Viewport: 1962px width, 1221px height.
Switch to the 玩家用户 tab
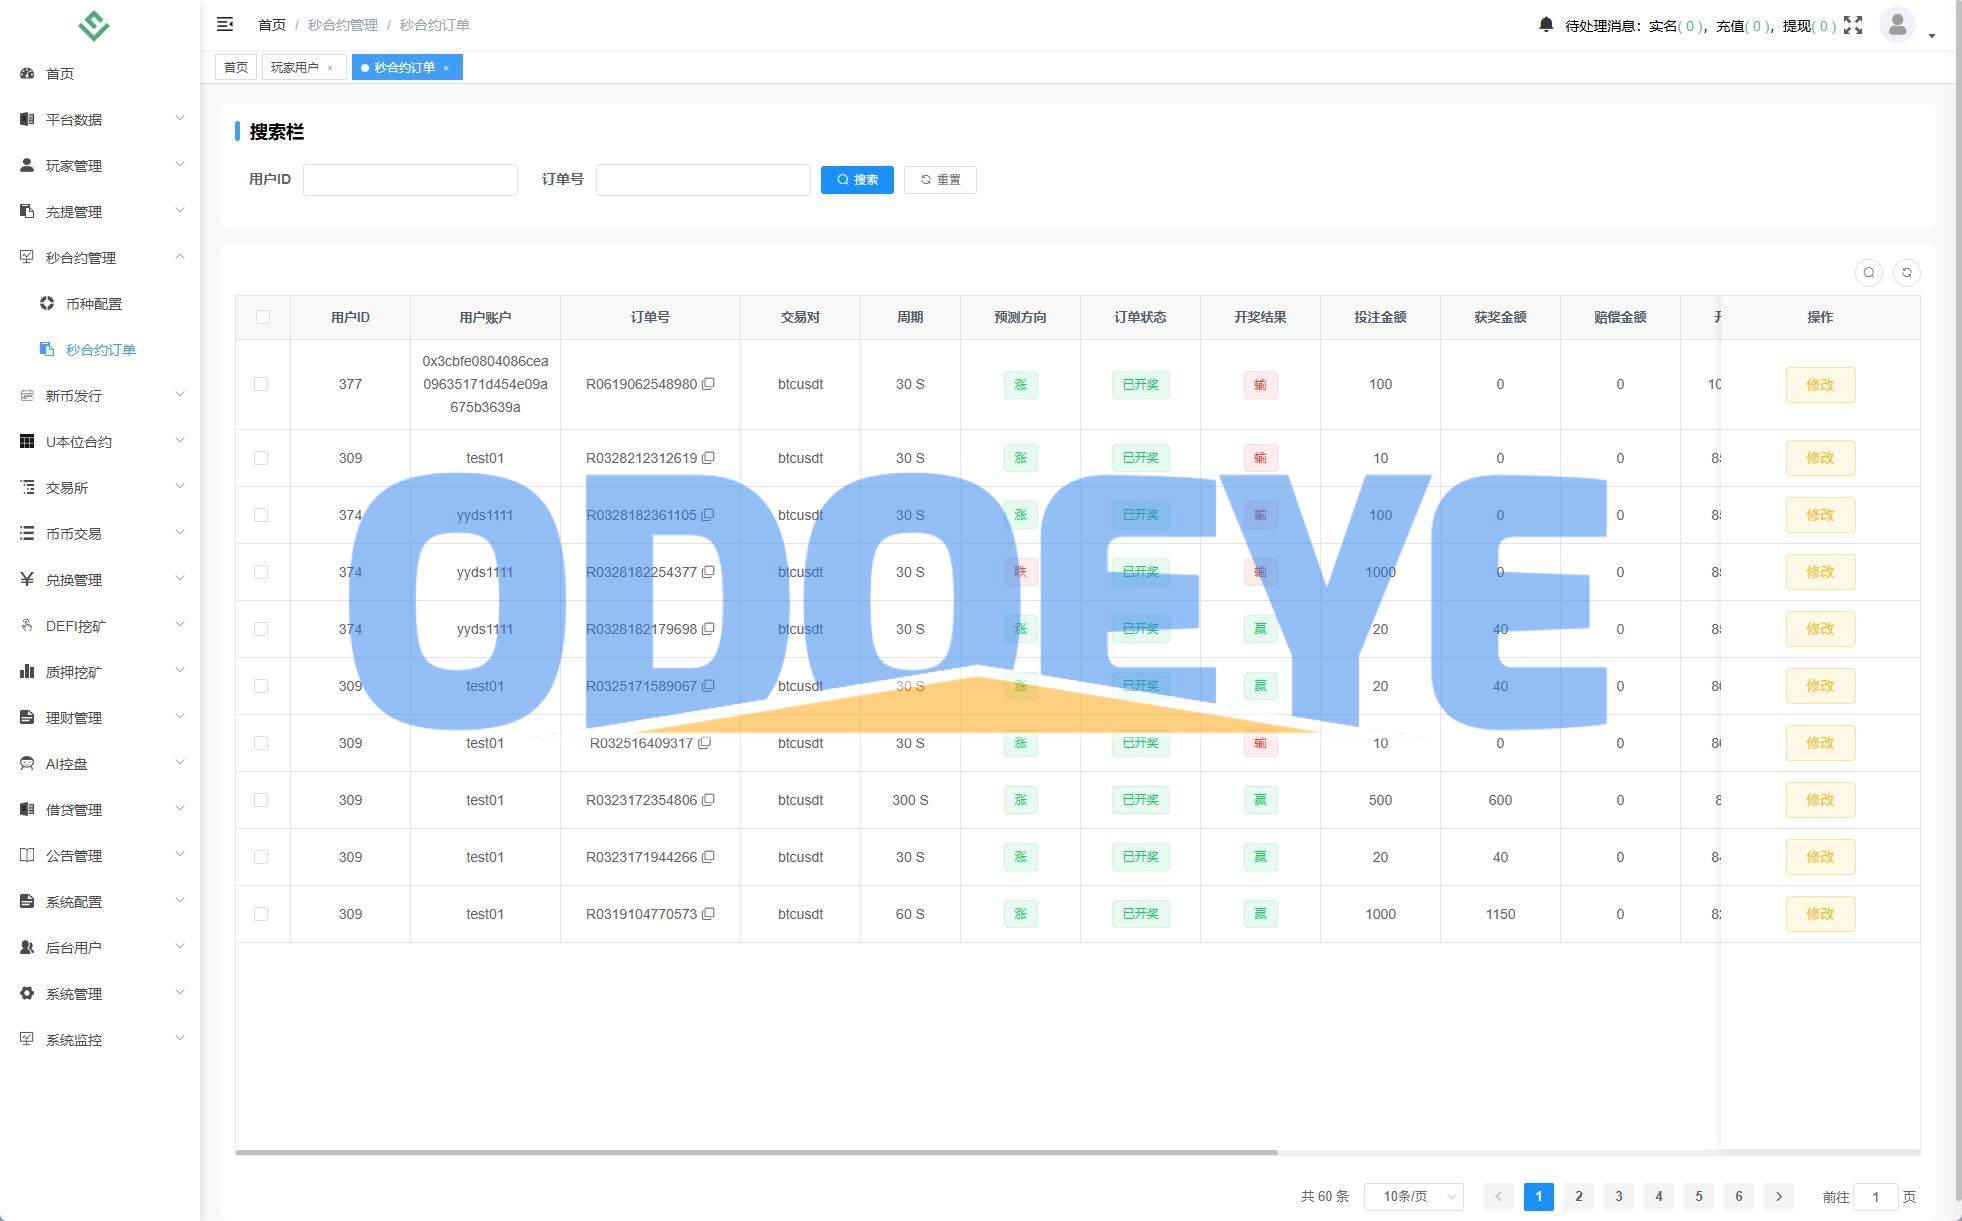295,67
